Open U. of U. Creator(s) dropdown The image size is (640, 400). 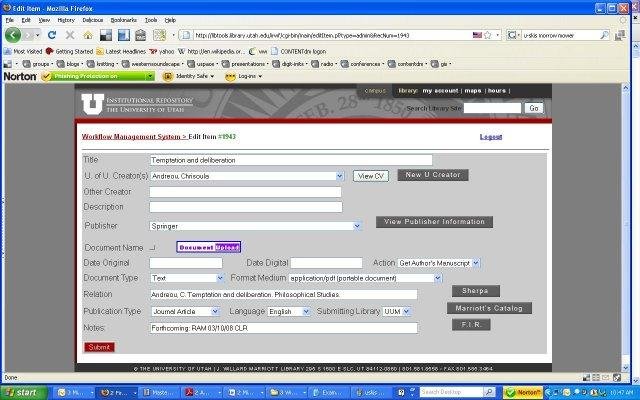(x=247, y=176)
